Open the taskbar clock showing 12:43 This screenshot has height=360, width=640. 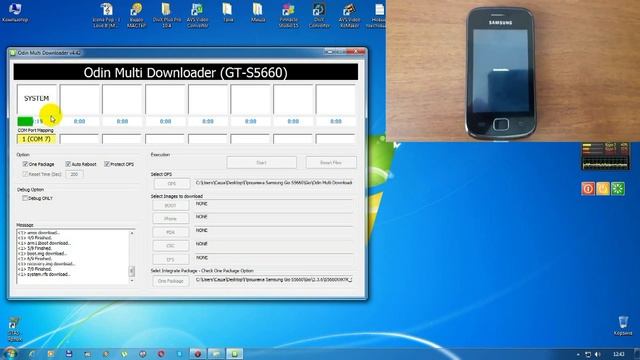coord(618,354)
